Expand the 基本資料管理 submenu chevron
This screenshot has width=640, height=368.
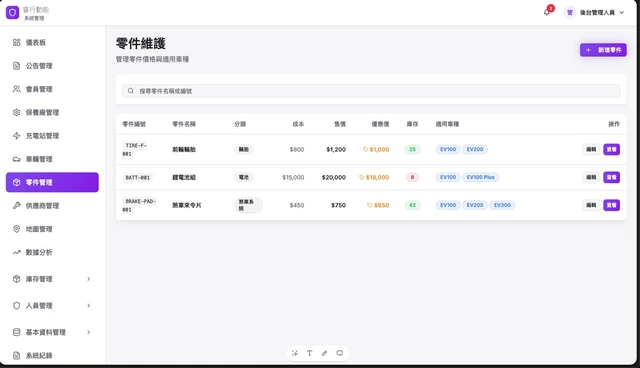pos(89,332)
